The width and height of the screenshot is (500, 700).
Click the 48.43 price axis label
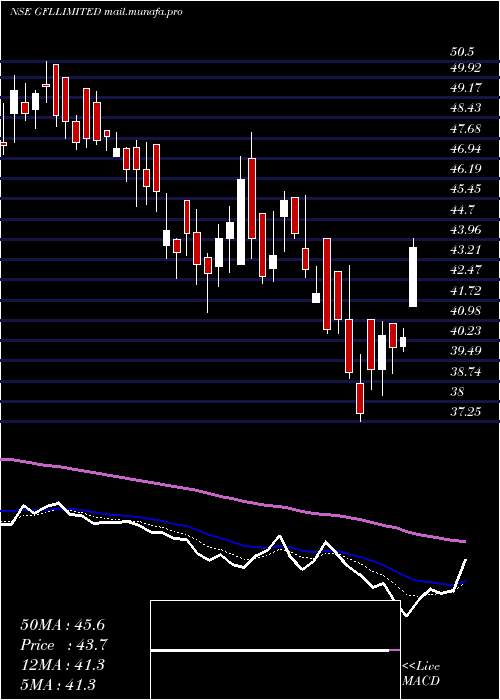click(x=466, y=108)
